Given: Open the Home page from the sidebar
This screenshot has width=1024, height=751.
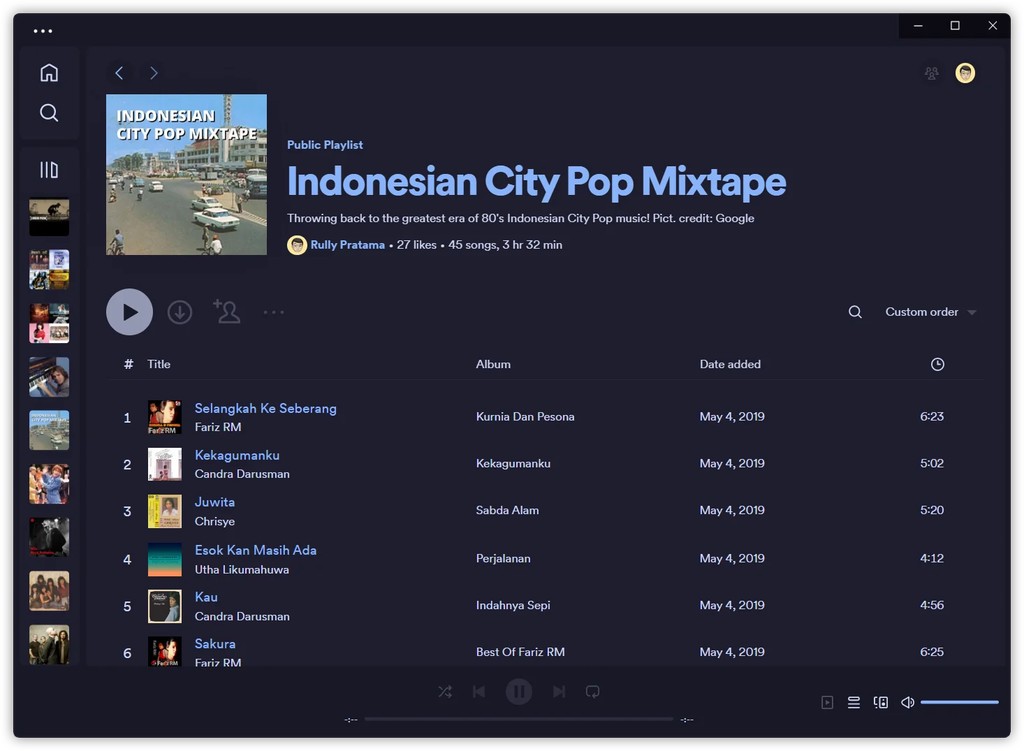Looking at the screenshot, I should 48,72.
